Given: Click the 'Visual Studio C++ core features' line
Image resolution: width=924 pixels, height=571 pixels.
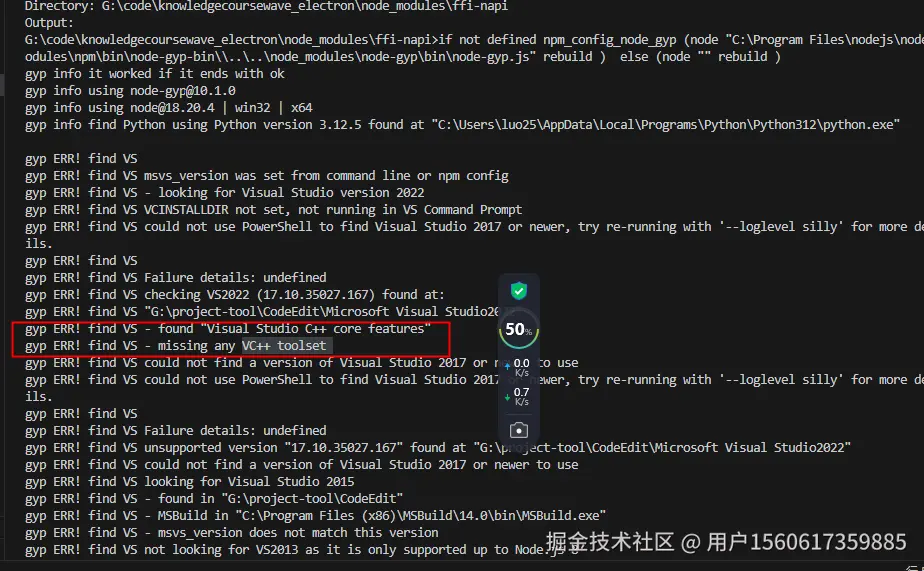Looking at the screenshot, I should (x=228, y=328).
